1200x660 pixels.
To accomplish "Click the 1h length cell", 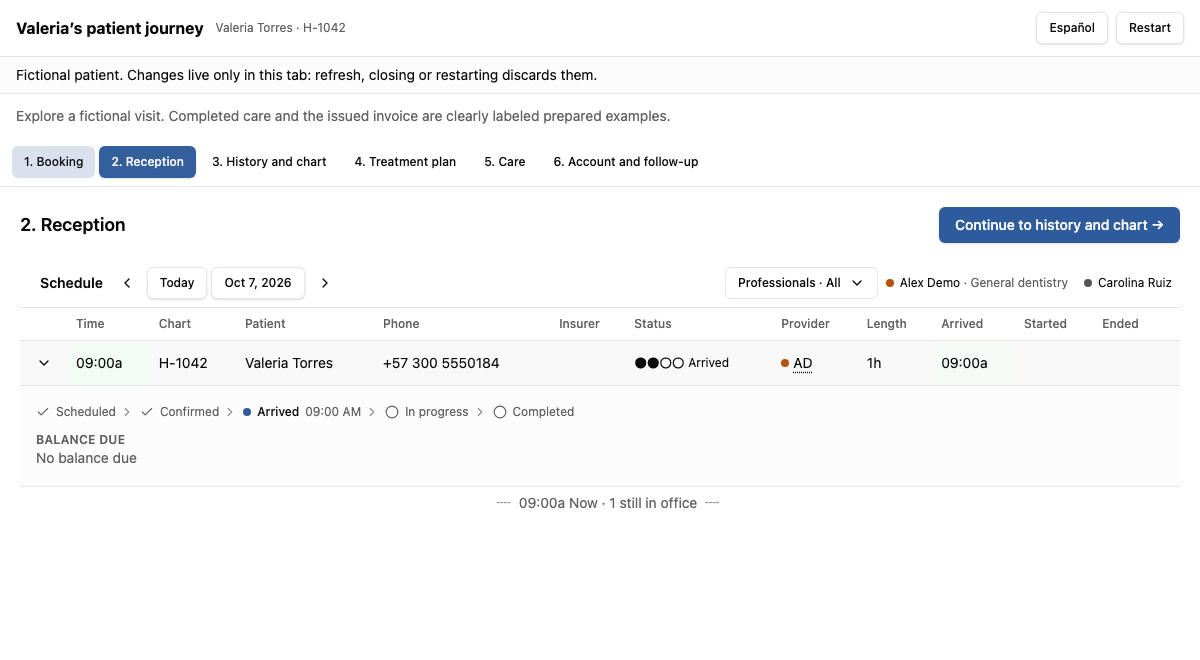I will pos(874,363).
